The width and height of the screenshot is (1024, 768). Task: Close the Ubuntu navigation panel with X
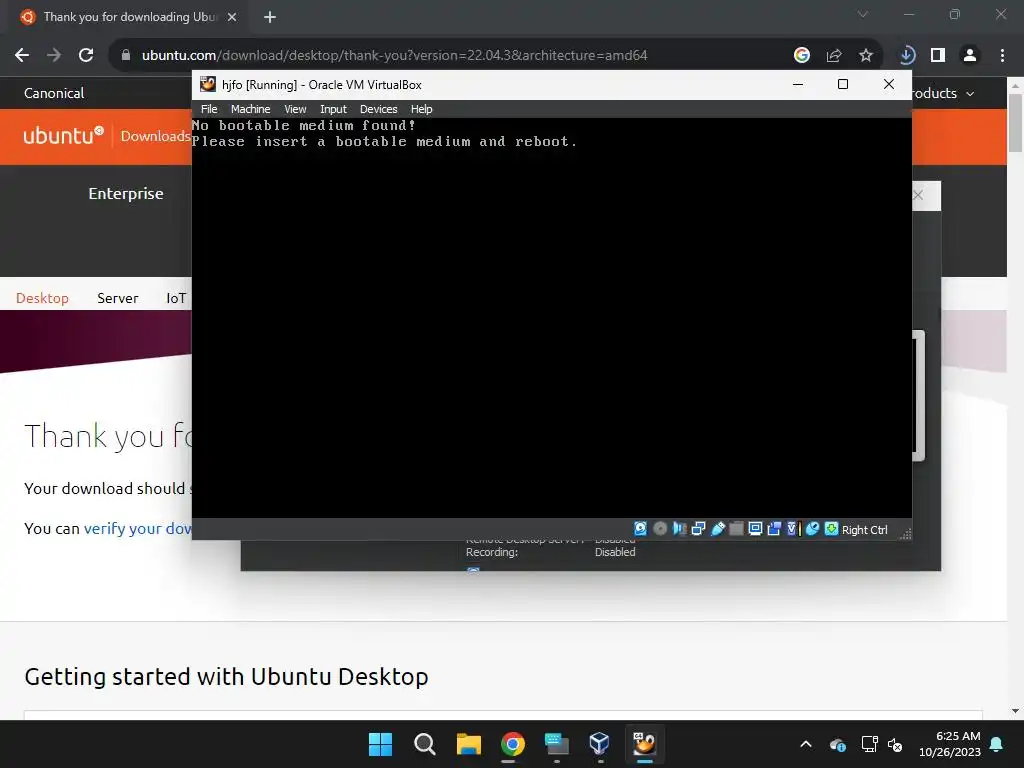click(x=918, y=195)
